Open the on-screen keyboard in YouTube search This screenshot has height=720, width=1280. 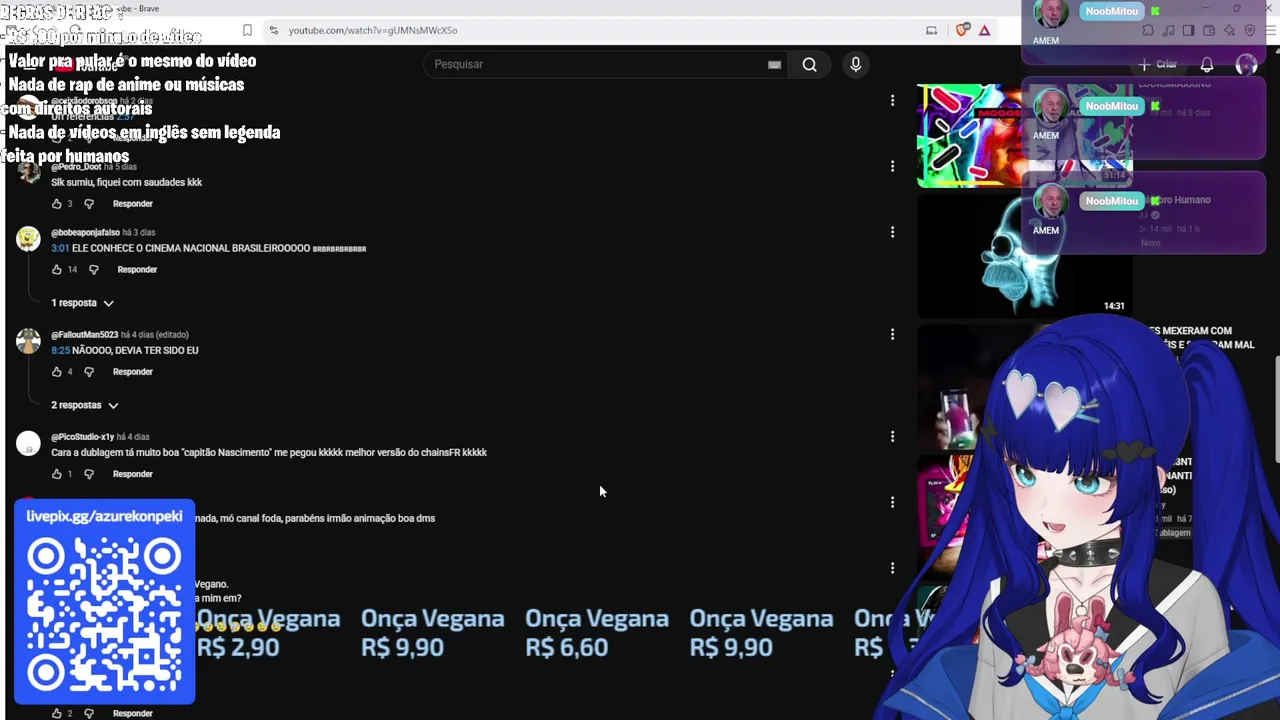pyautogui.click(x=774, y=64)
